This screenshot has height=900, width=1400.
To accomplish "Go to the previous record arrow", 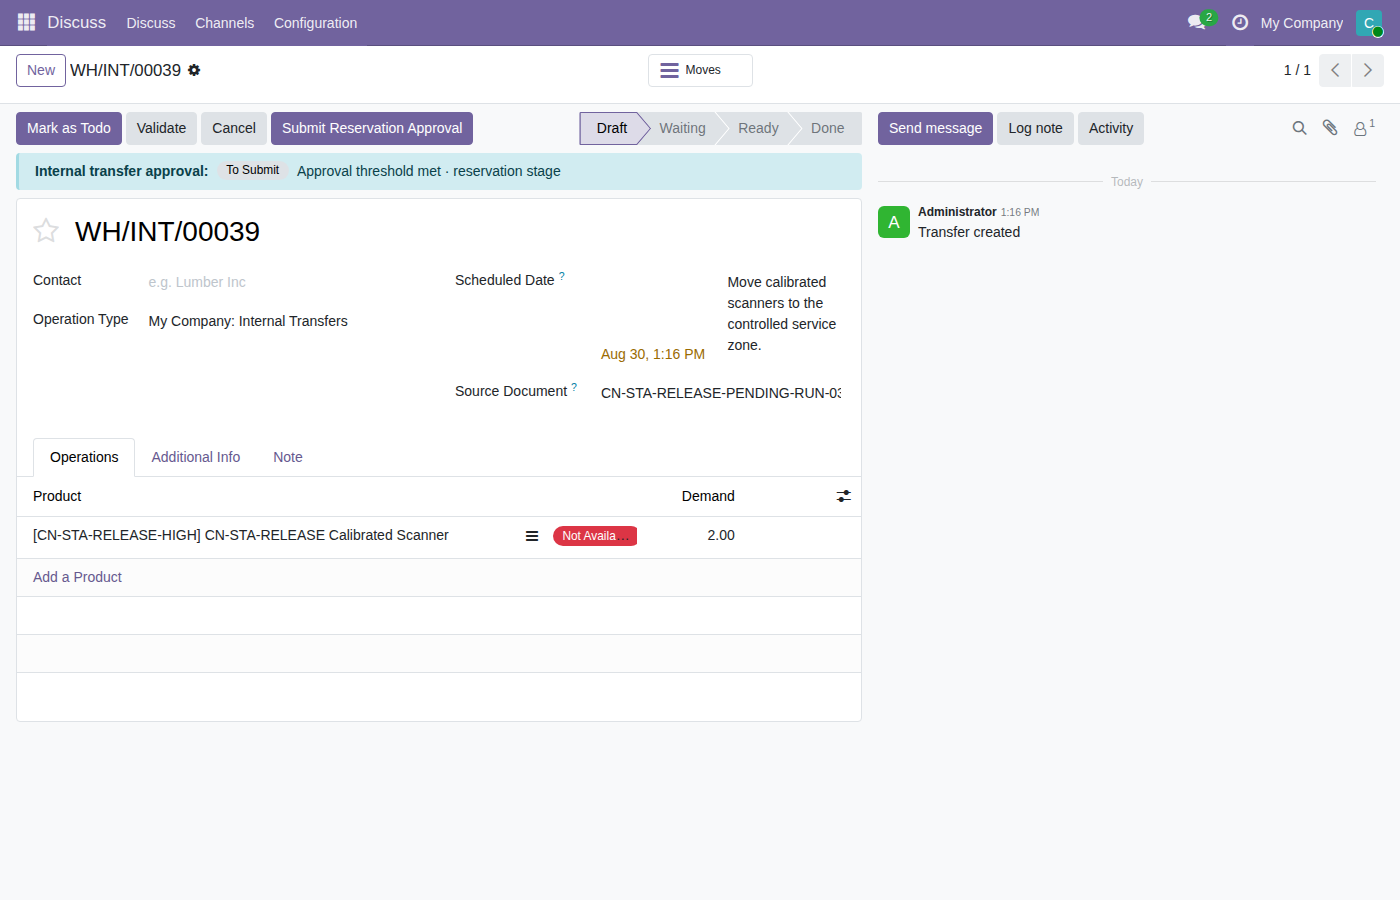I will [x=1335, y=70].
